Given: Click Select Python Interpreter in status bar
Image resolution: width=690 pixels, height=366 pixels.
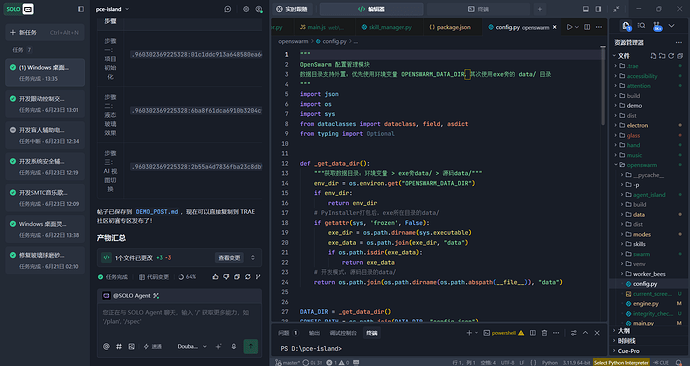Looking at the screenshot, I should click(x=621, y=362).
